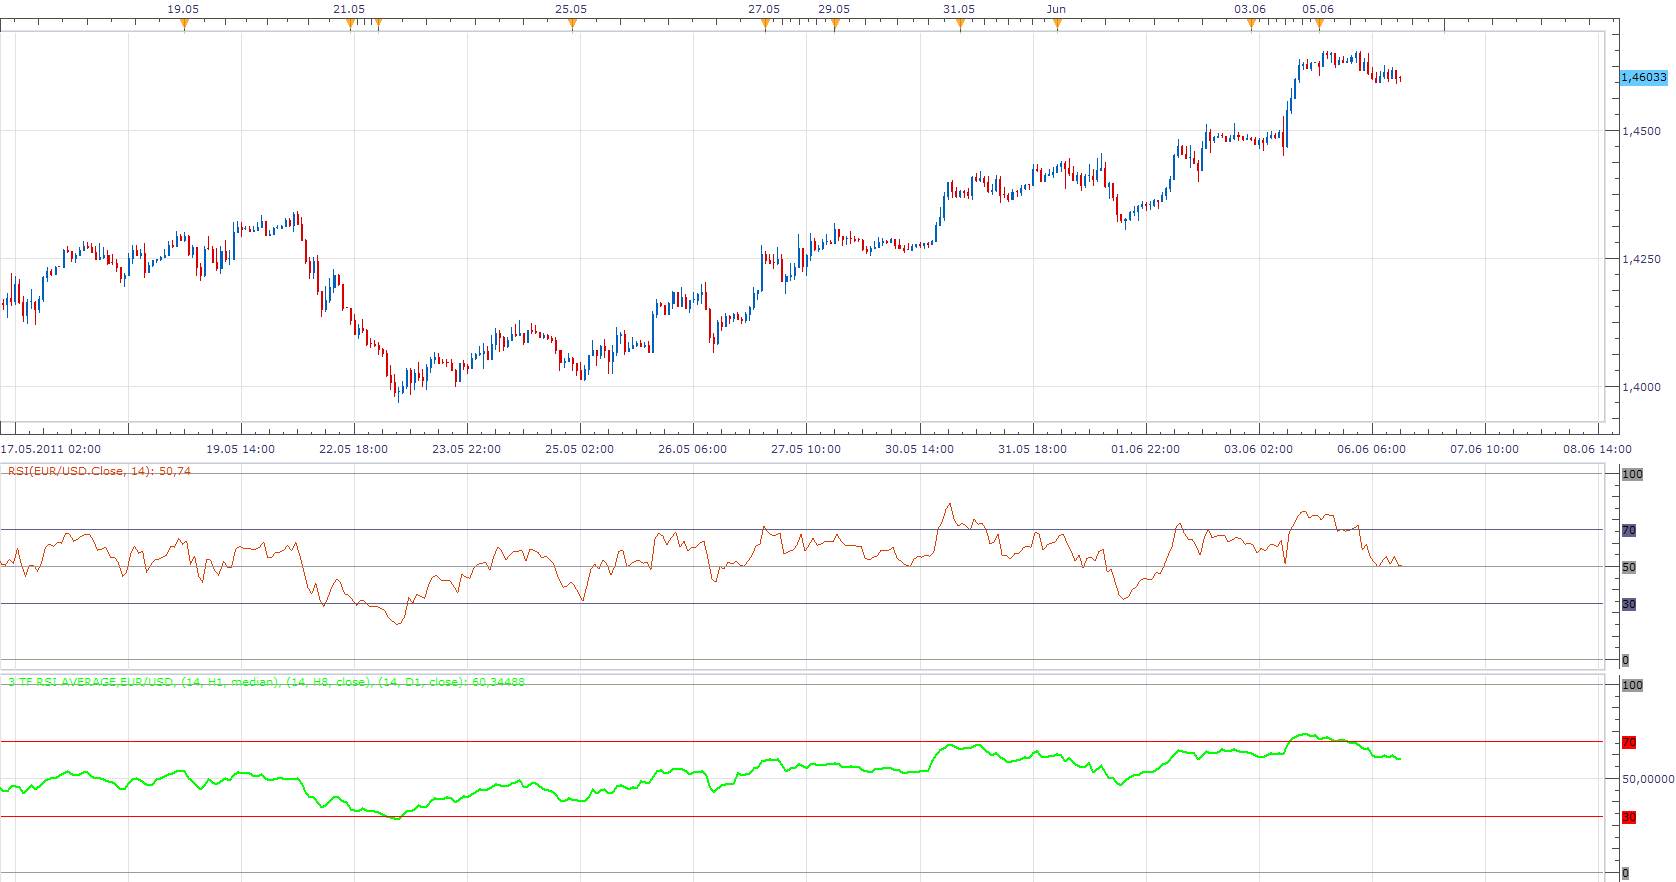This screenshot has width=1676, height=882.
Task: Click the 27.05 10:00 time axis label
Action: [805, 449]
